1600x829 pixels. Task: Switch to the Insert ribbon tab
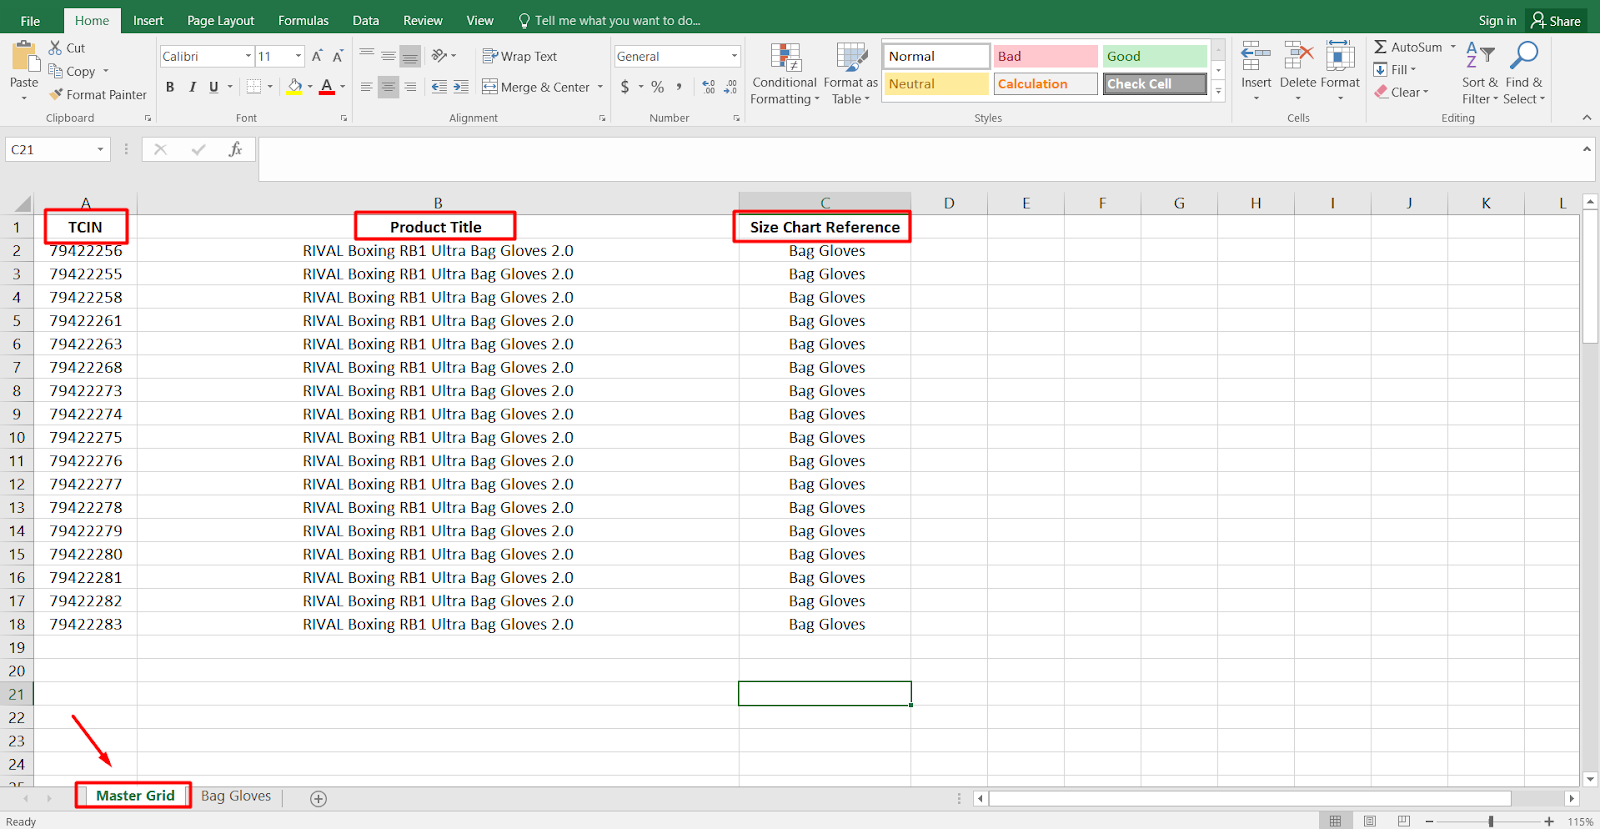(148, 20)
